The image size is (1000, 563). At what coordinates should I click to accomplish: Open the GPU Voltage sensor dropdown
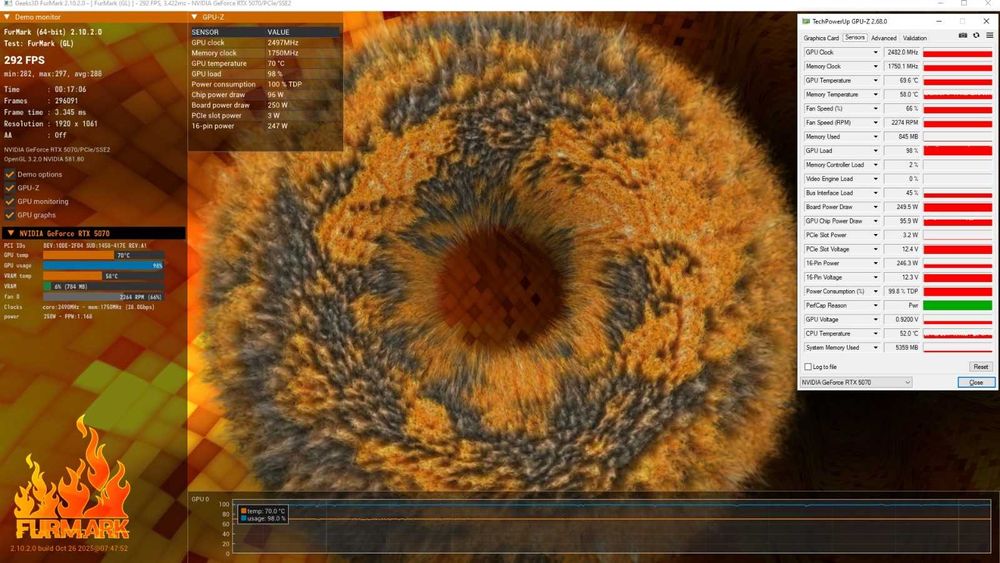875,319
